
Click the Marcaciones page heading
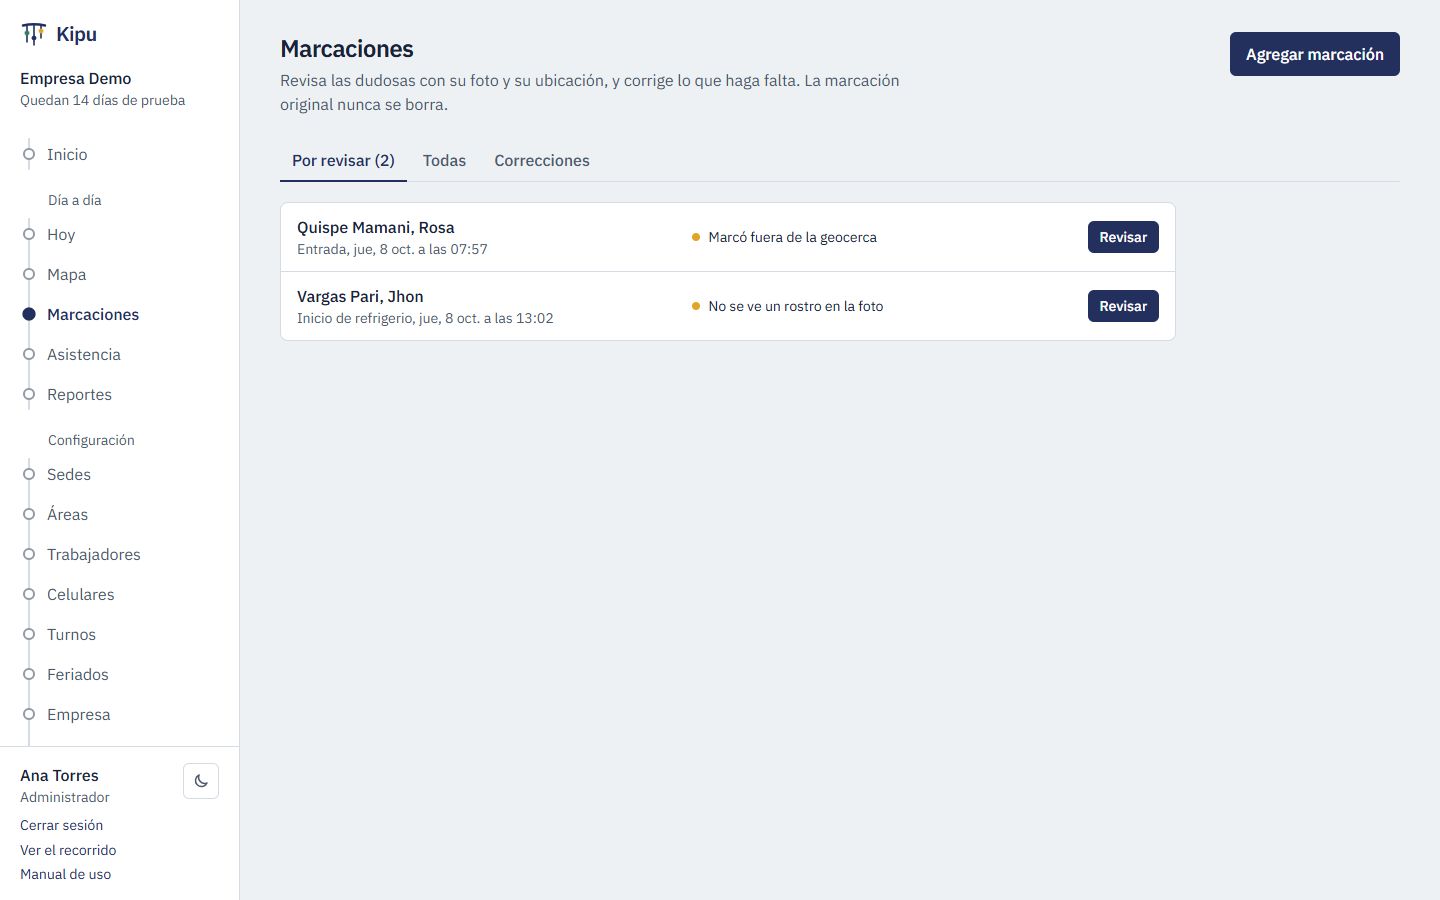coord(346,49)
